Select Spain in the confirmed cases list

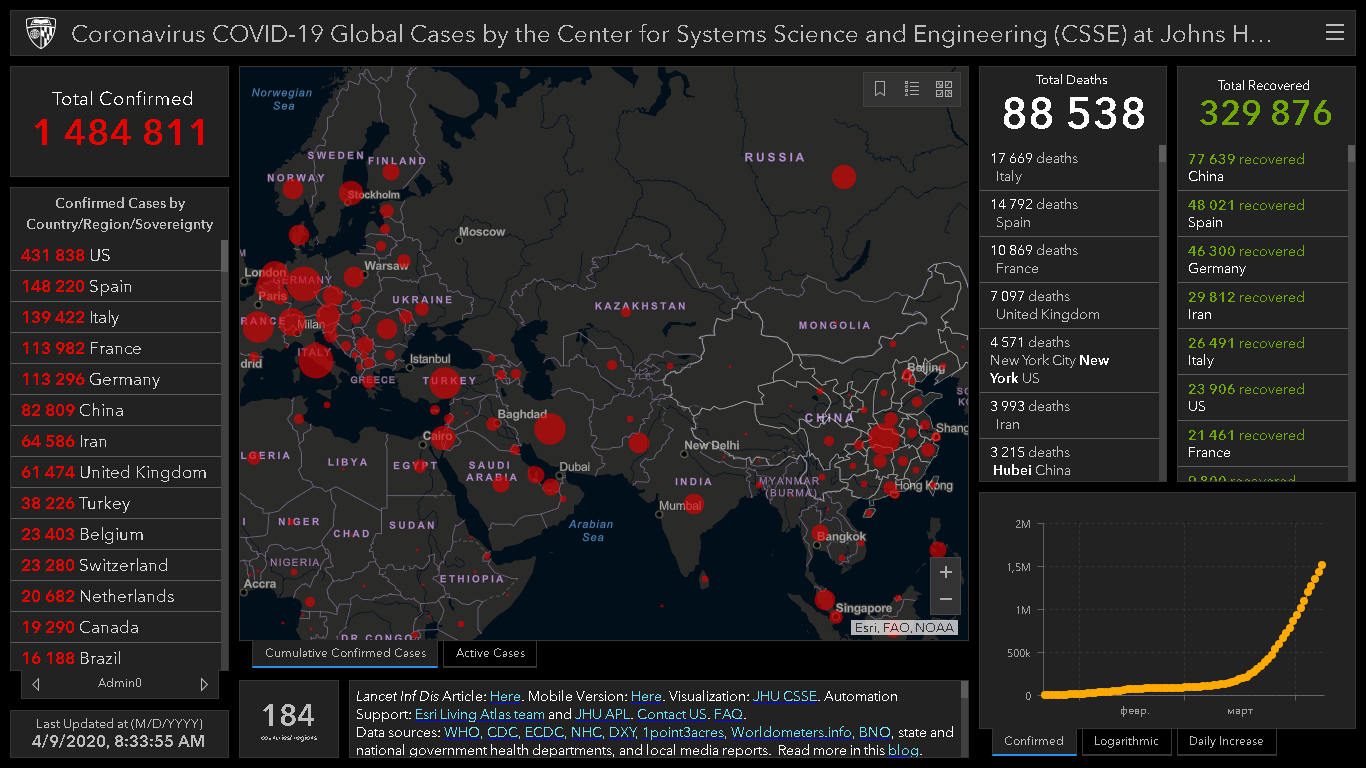point(110,286)
